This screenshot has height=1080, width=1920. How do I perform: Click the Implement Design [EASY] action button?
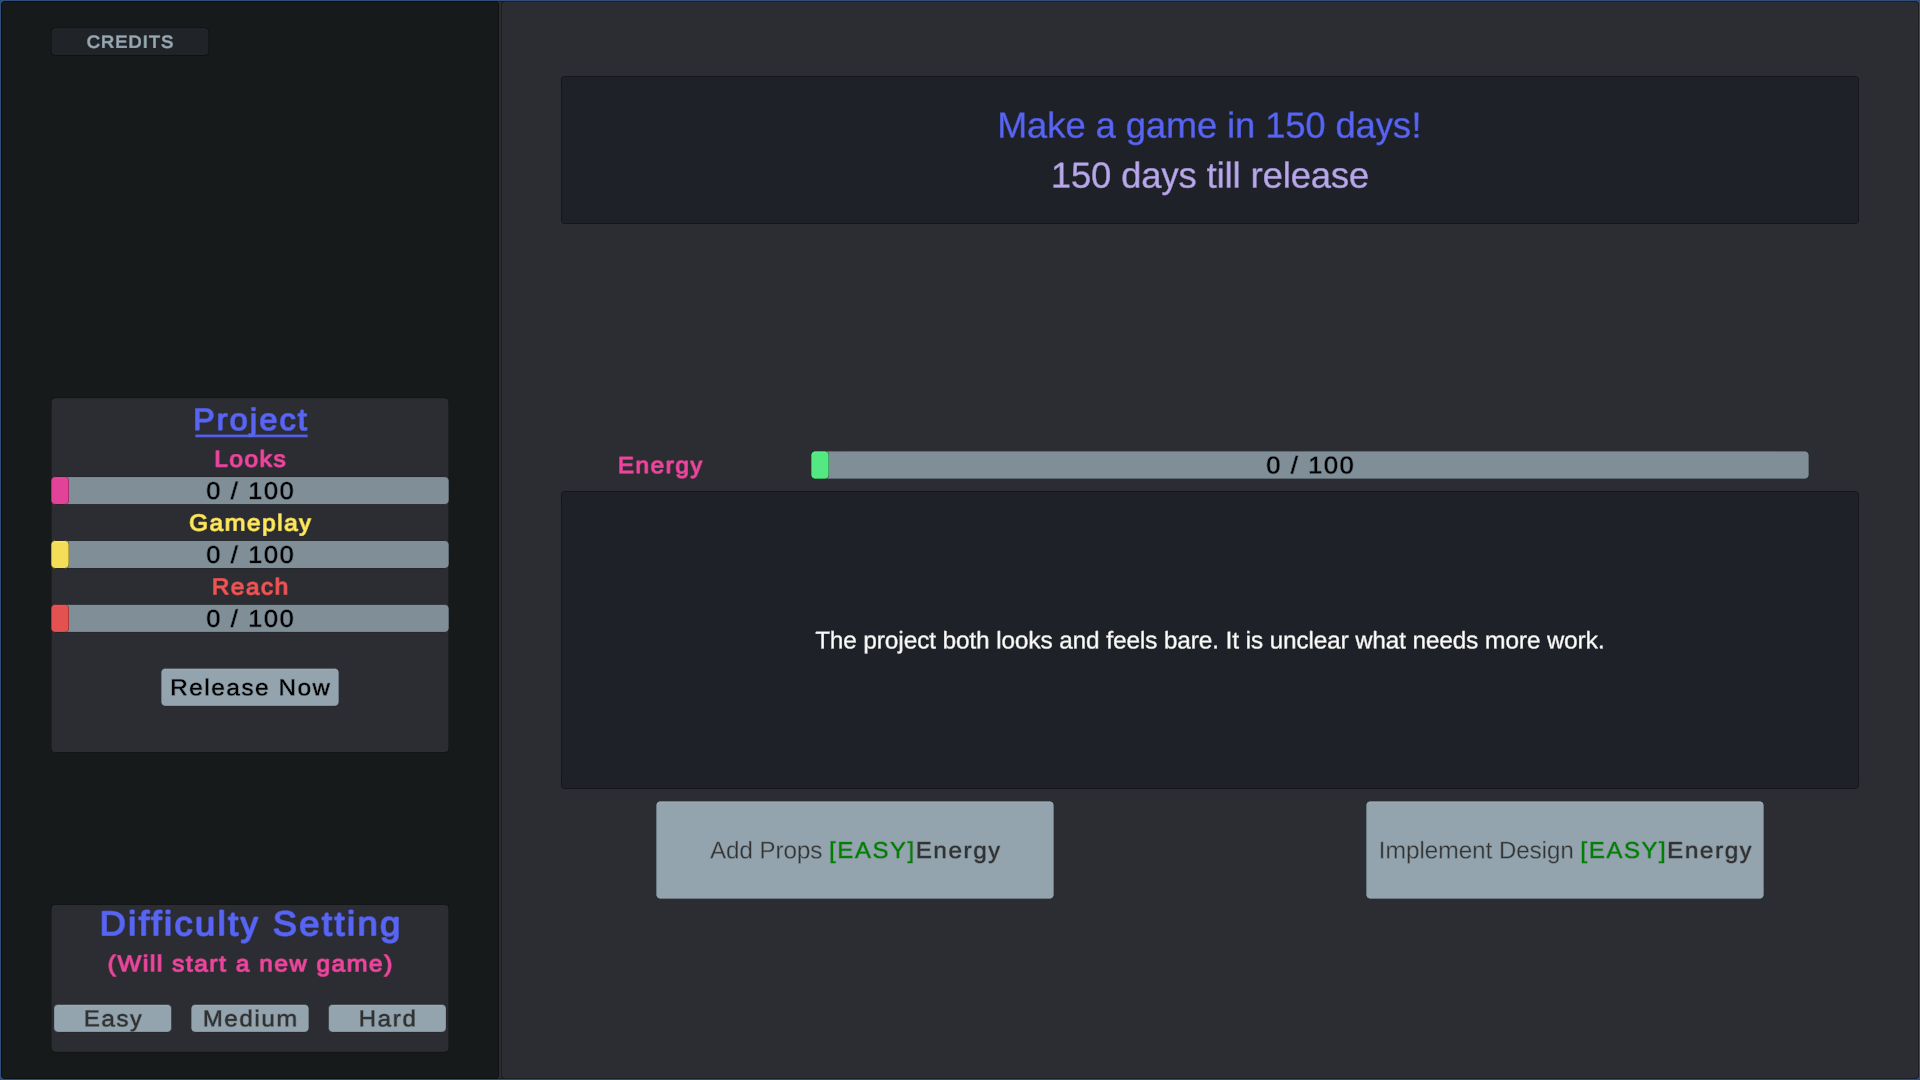(1564, 850)
